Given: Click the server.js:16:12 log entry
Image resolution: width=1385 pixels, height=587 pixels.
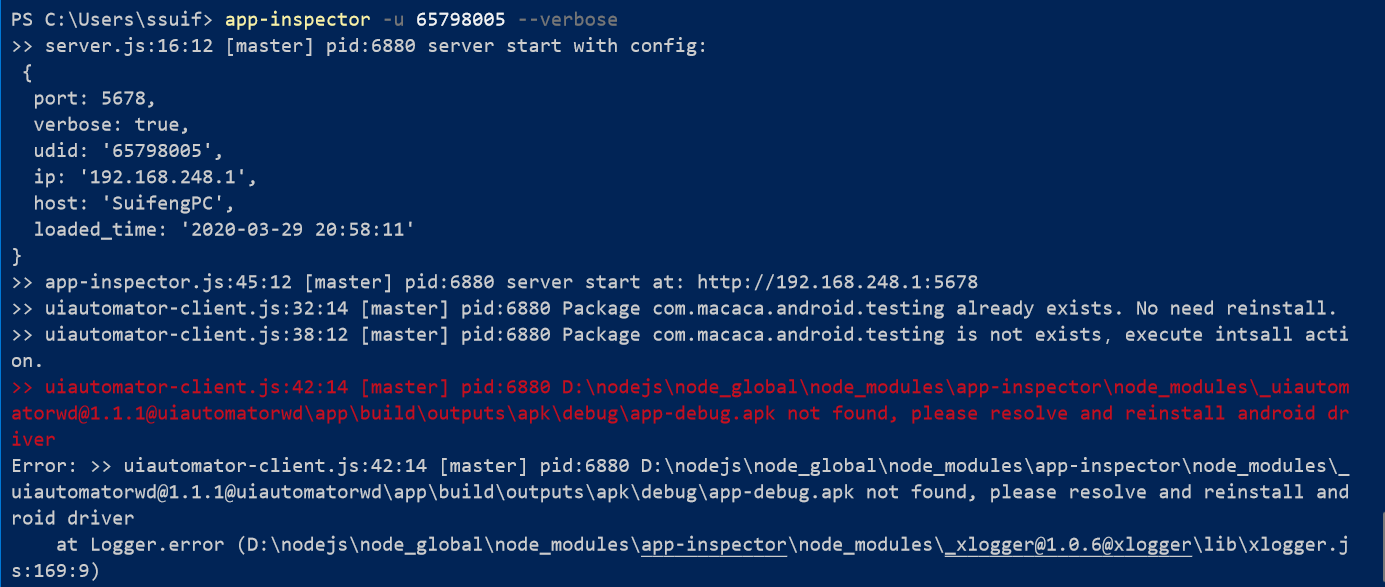Looking at the screenshot, I should 359,47.
